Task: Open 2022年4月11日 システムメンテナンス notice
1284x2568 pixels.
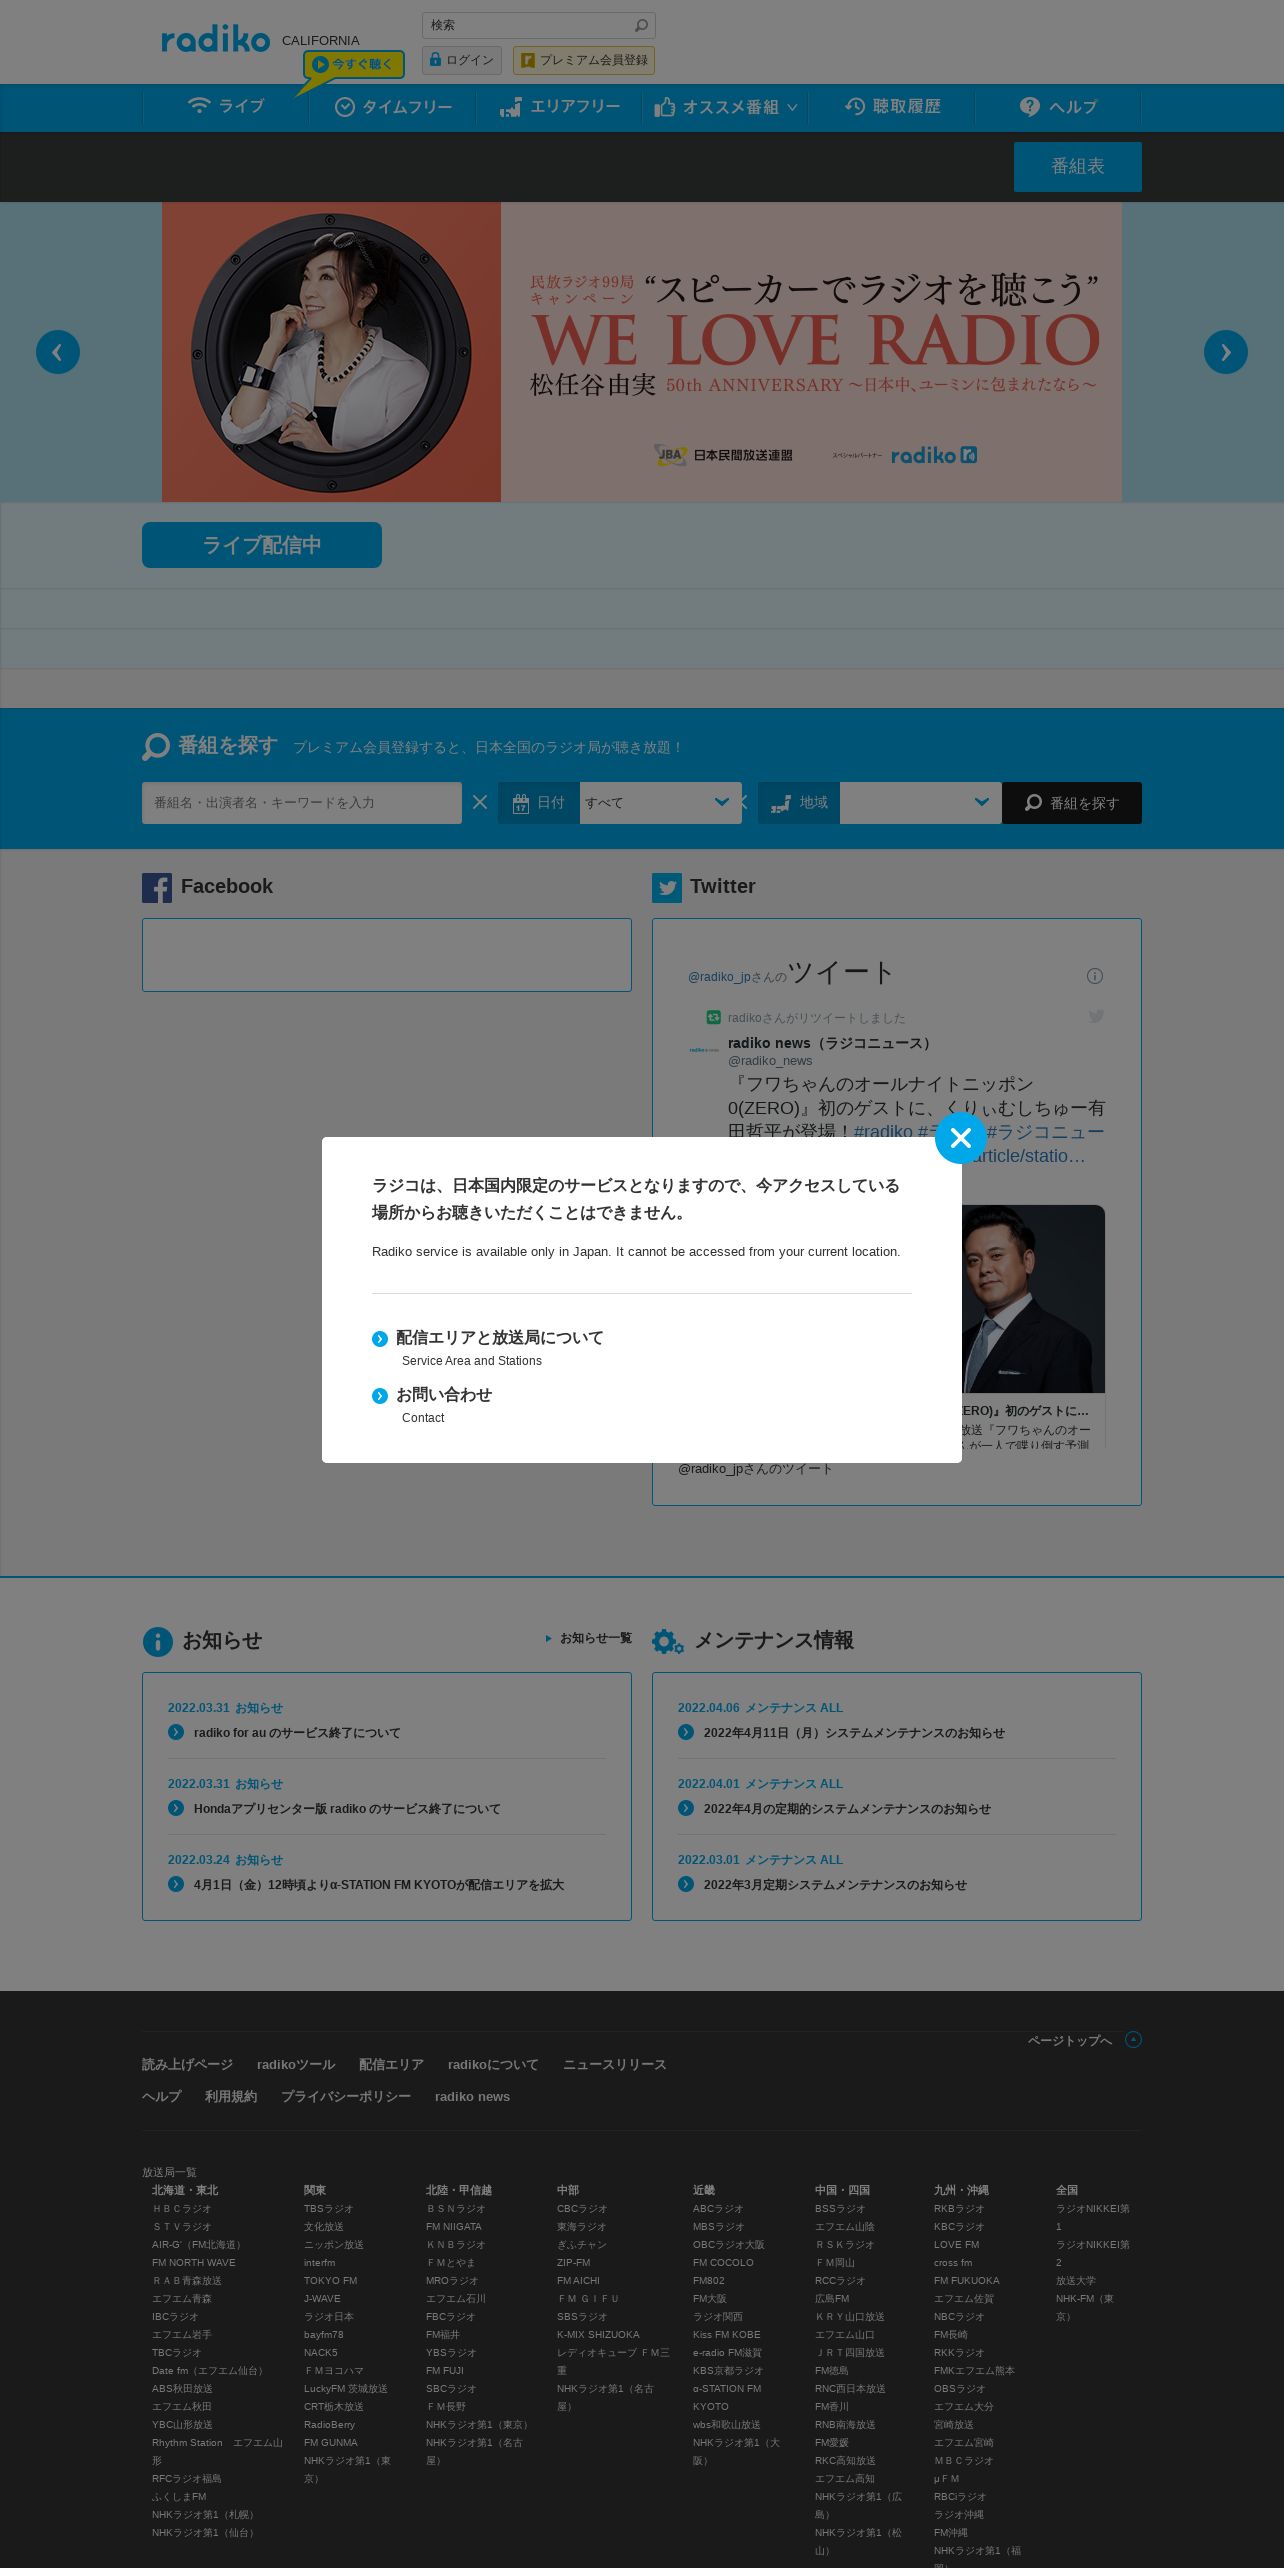Action: (x=854, y=1733)
